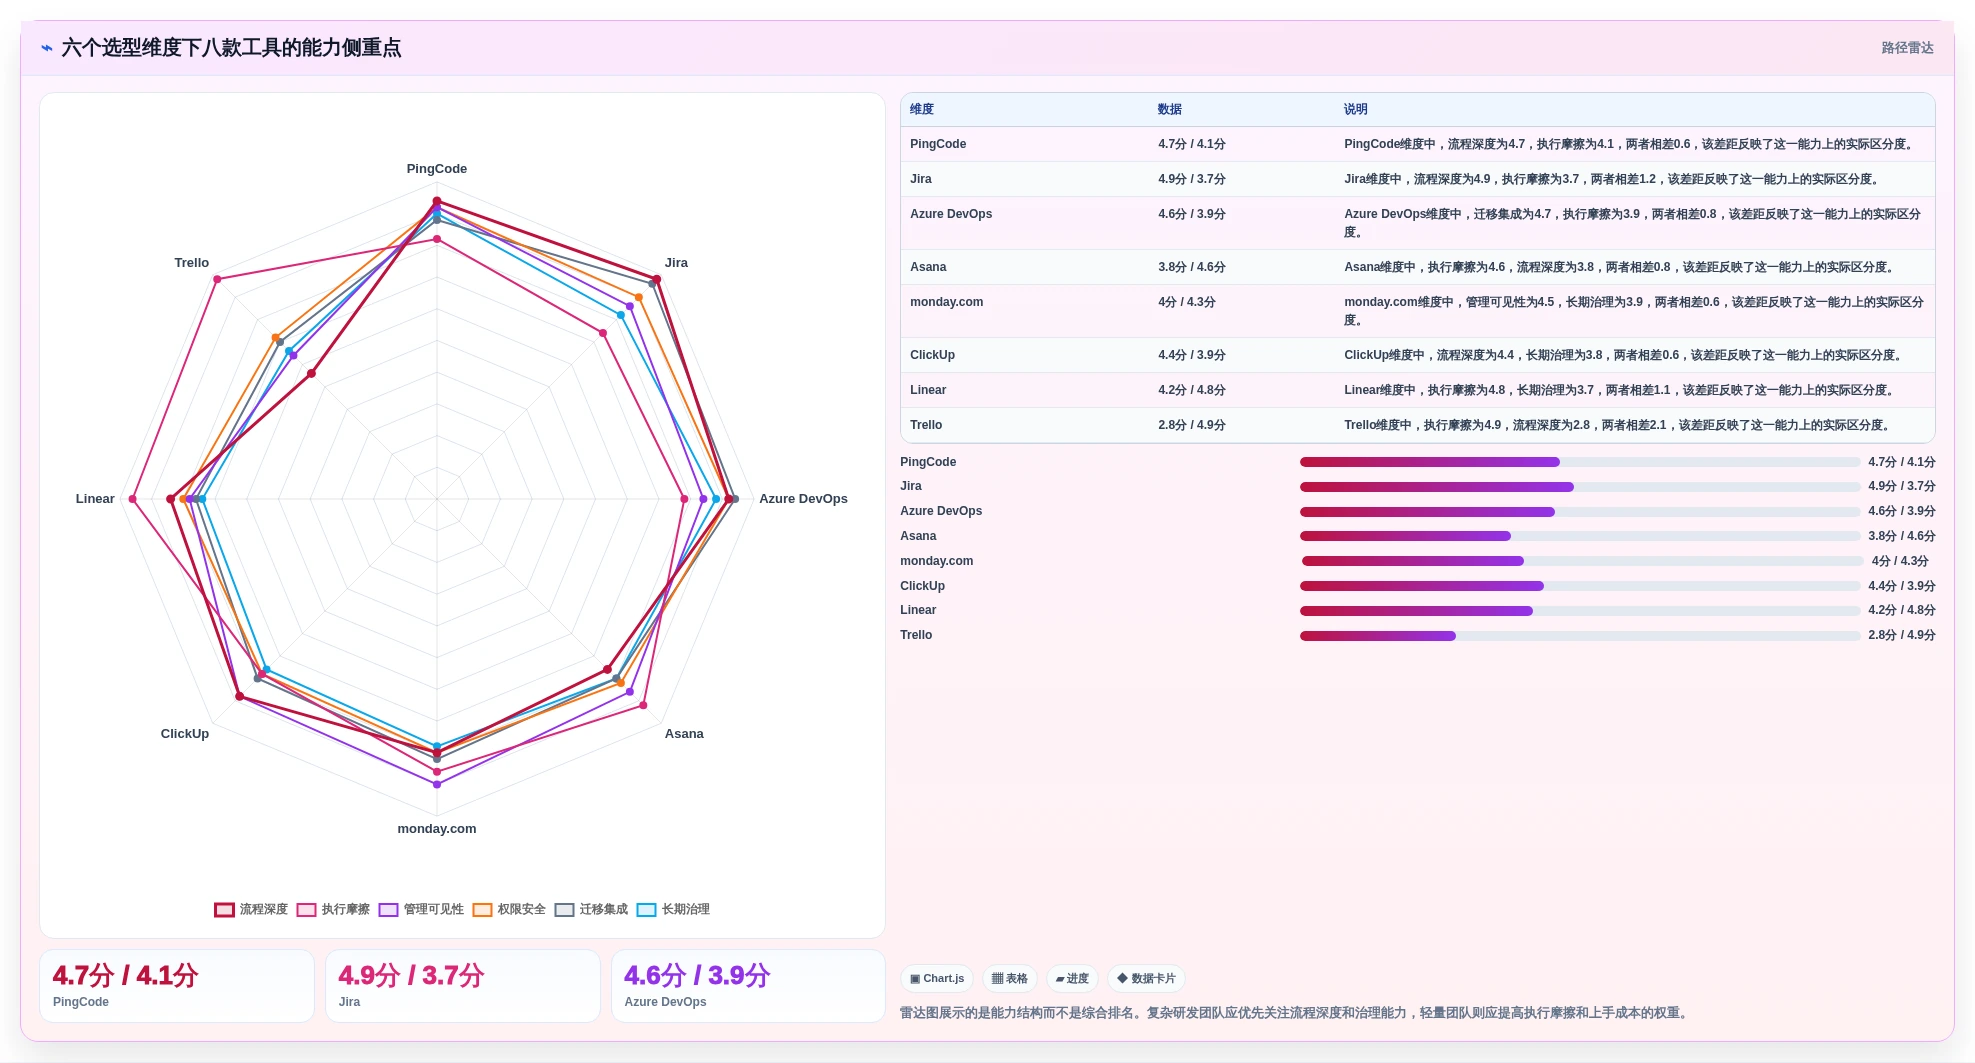1975x1063 pixels.
Task: Click the Azure DevOps axis label on the radar
Action: [x=803, y=499]
